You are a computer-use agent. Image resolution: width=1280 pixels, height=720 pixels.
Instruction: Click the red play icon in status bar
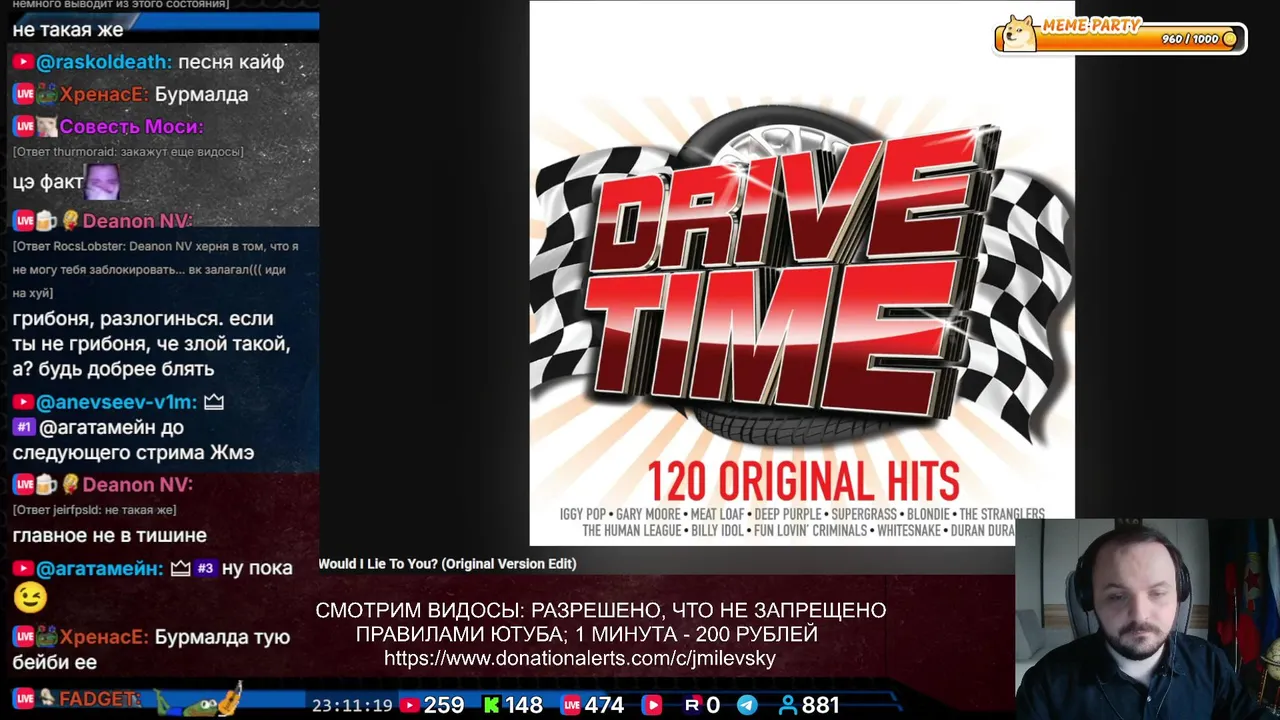coord(652,706)
